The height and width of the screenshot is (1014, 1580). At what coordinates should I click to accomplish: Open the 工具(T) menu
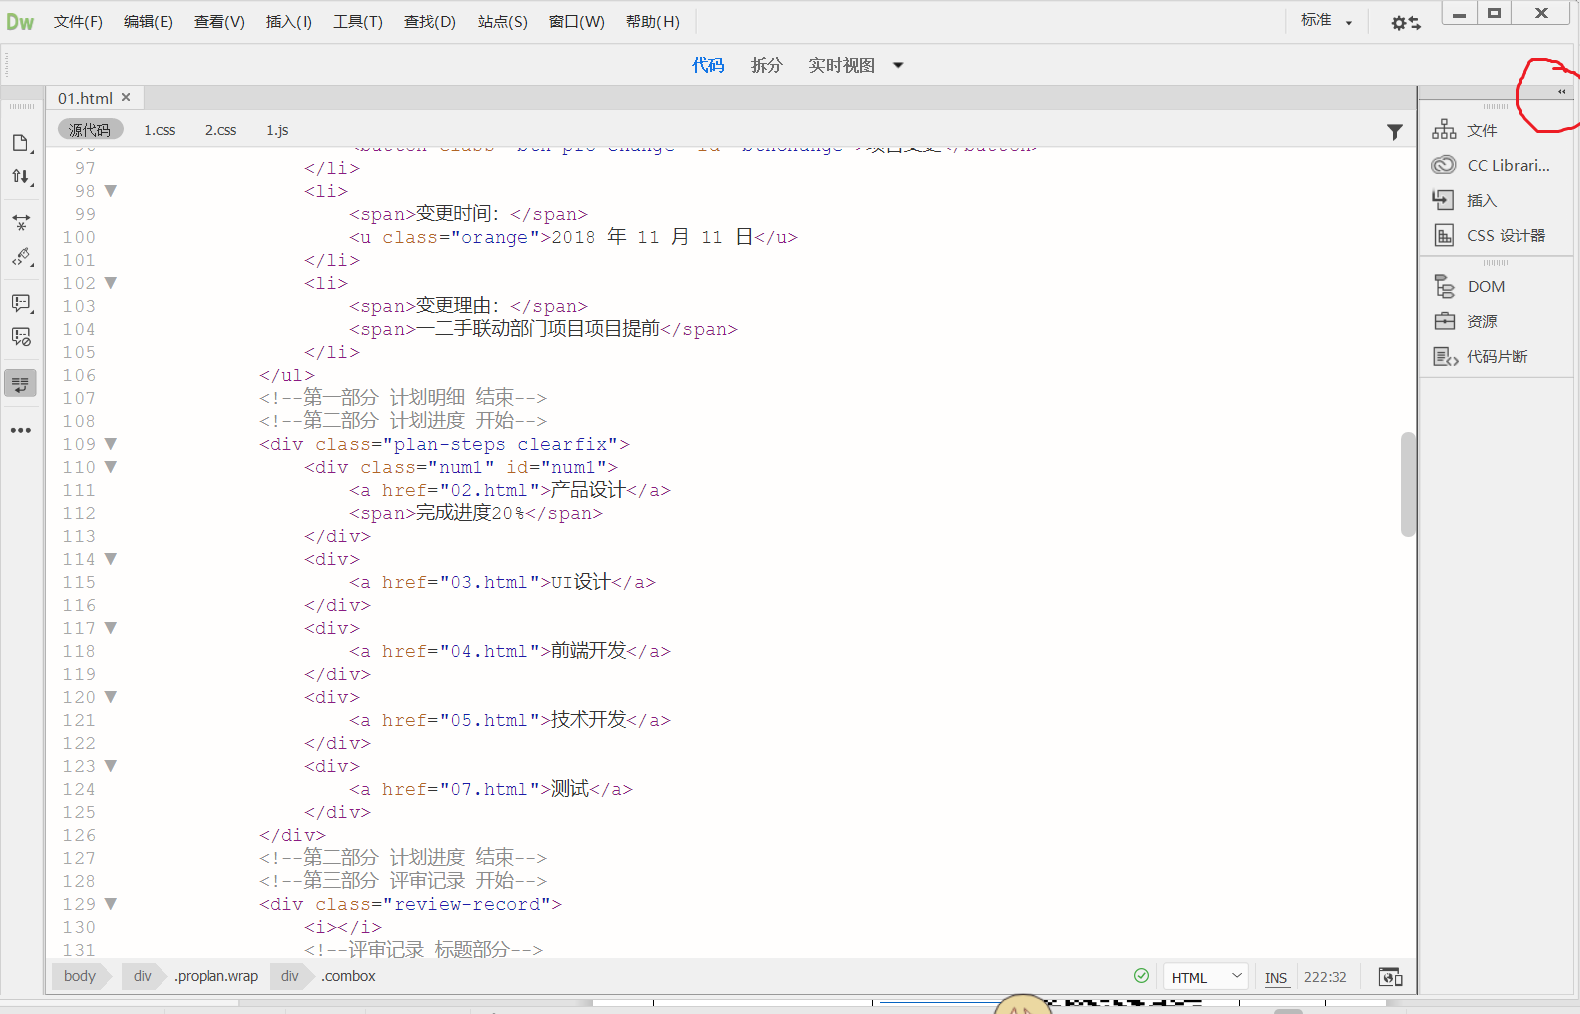pyautogui.click(x=358, y=21)
